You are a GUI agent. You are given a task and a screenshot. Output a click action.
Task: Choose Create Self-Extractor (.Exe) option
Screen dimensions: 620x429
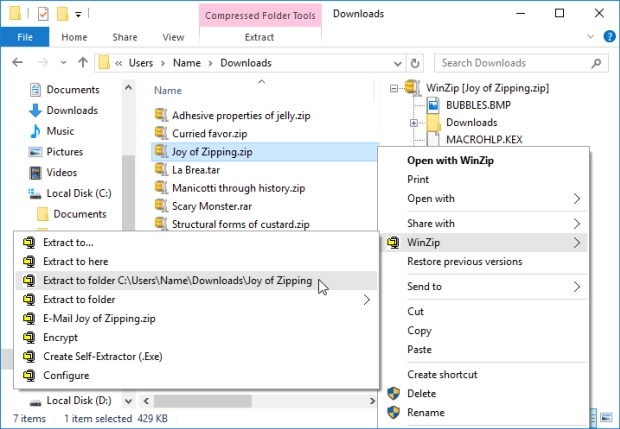click(102, 356)
